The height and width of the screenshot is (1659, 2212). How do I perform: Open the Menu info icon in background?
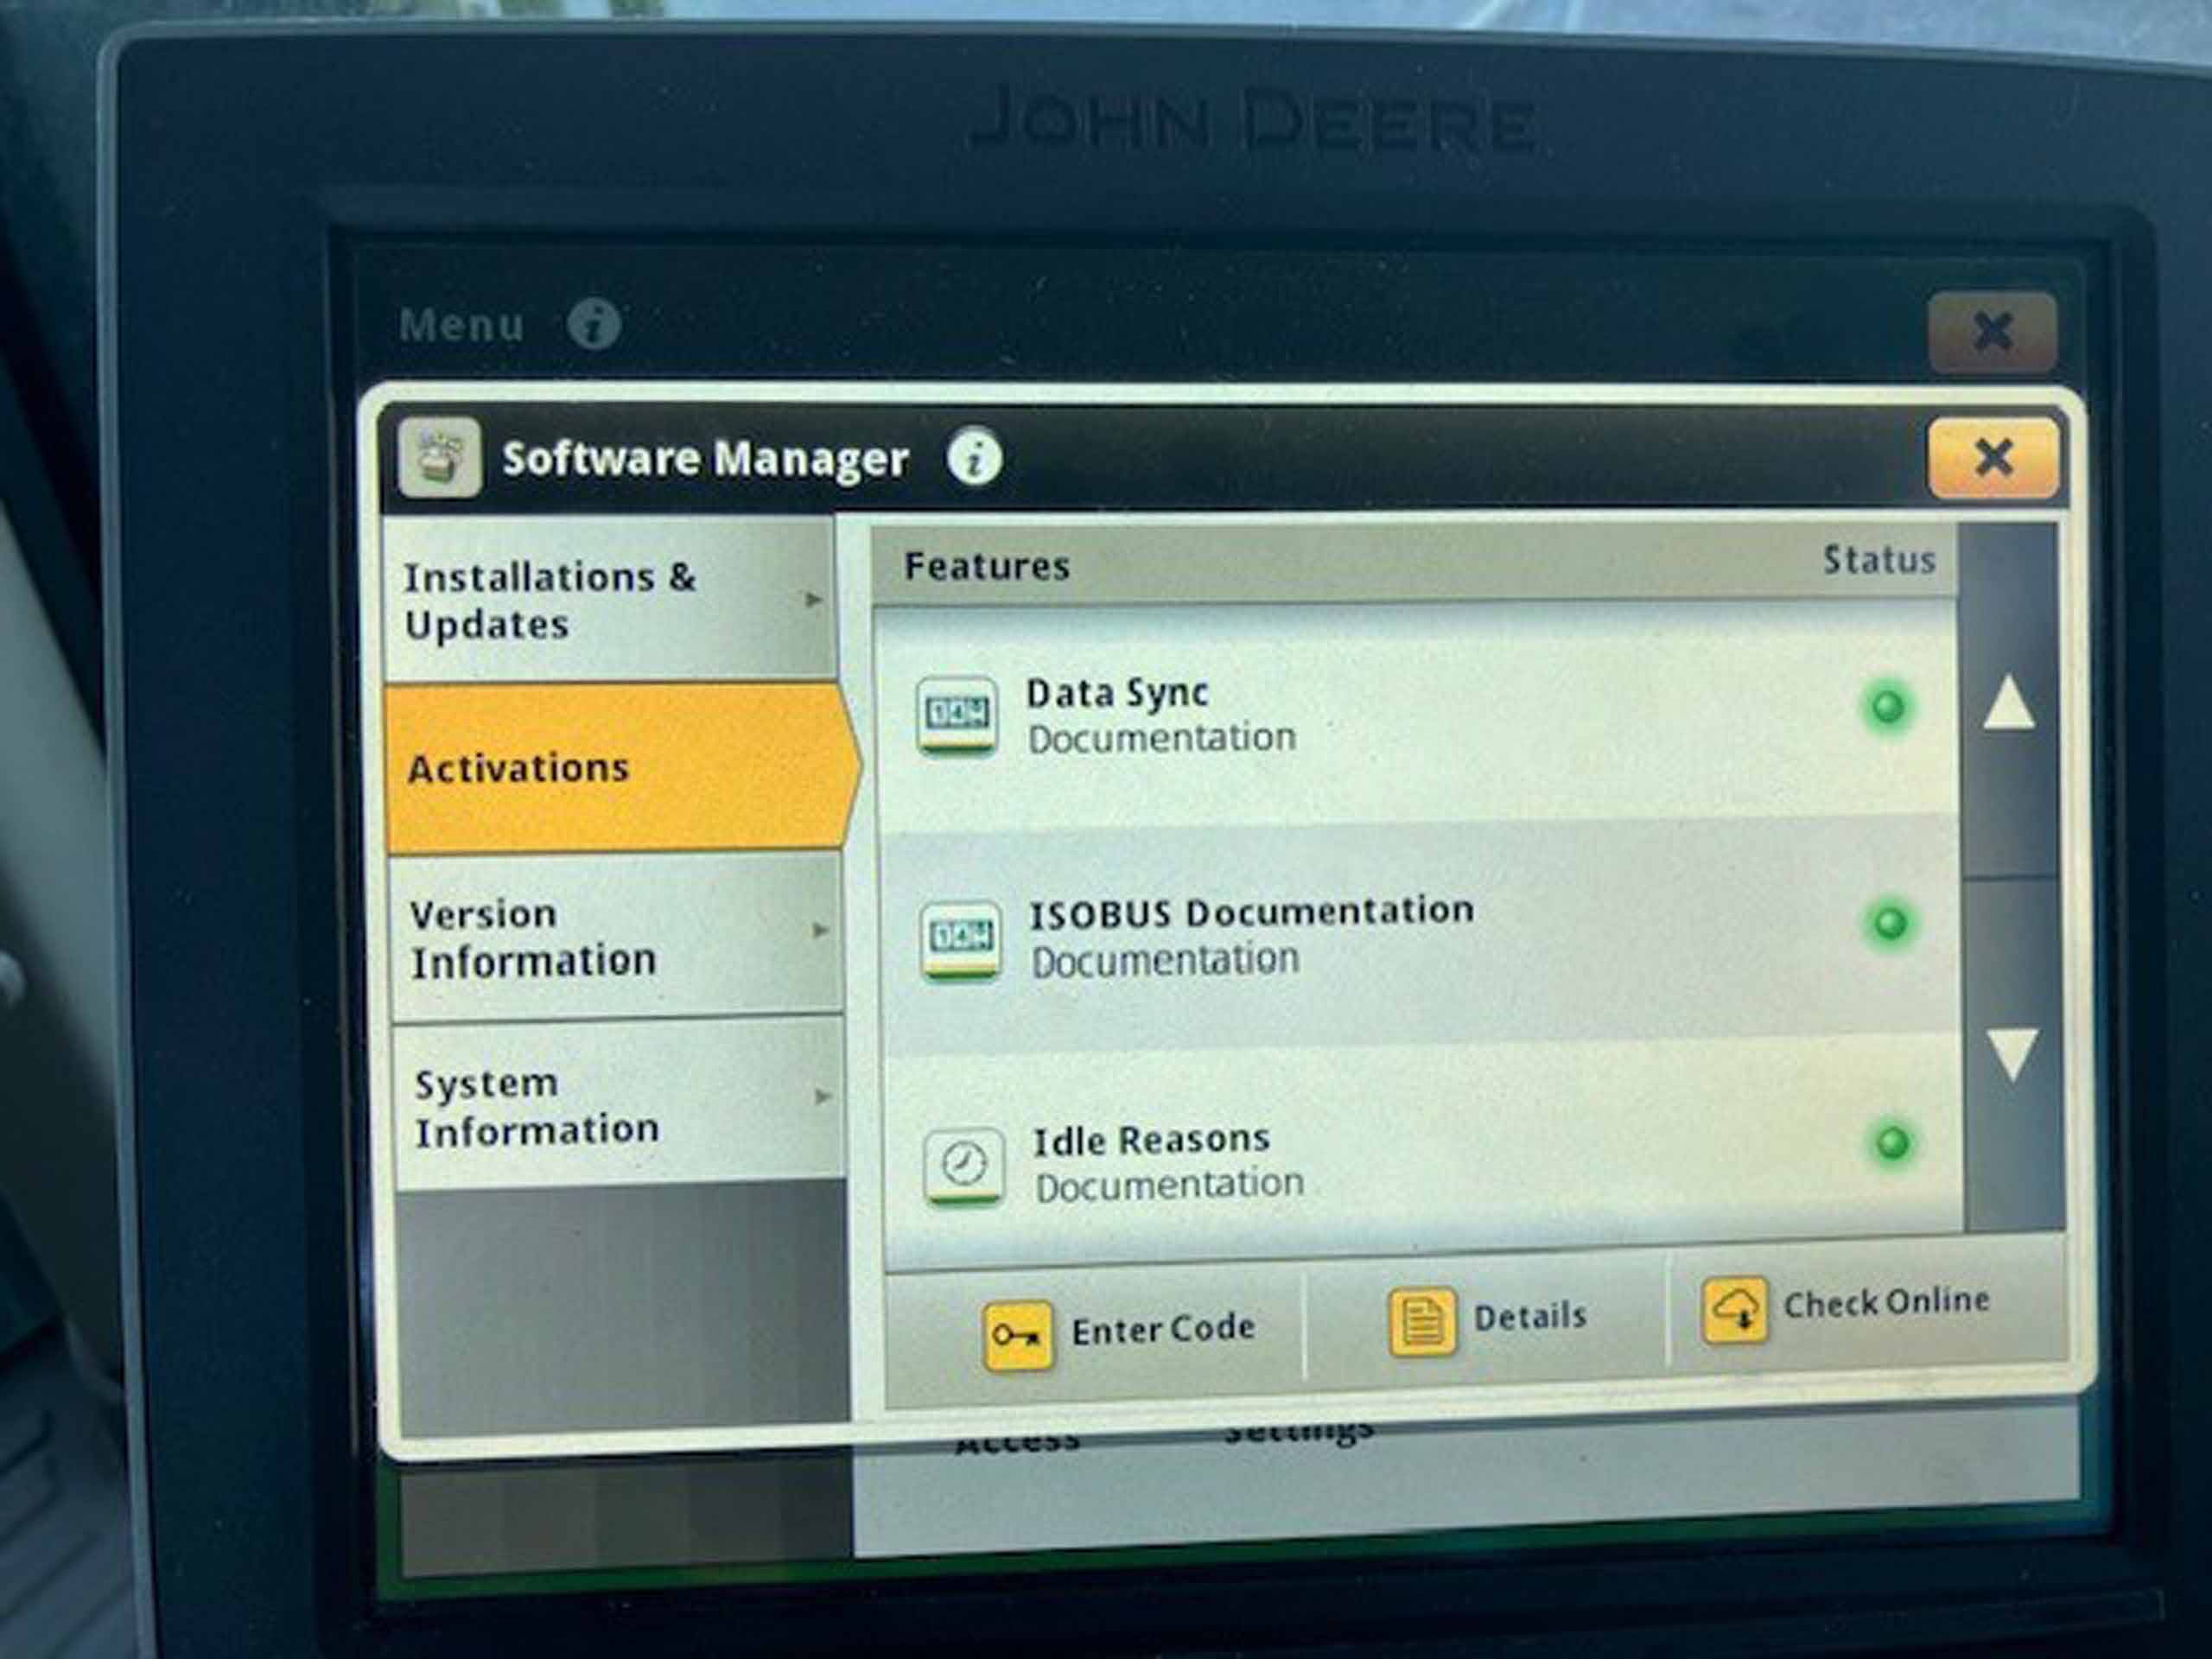[594, 324]
